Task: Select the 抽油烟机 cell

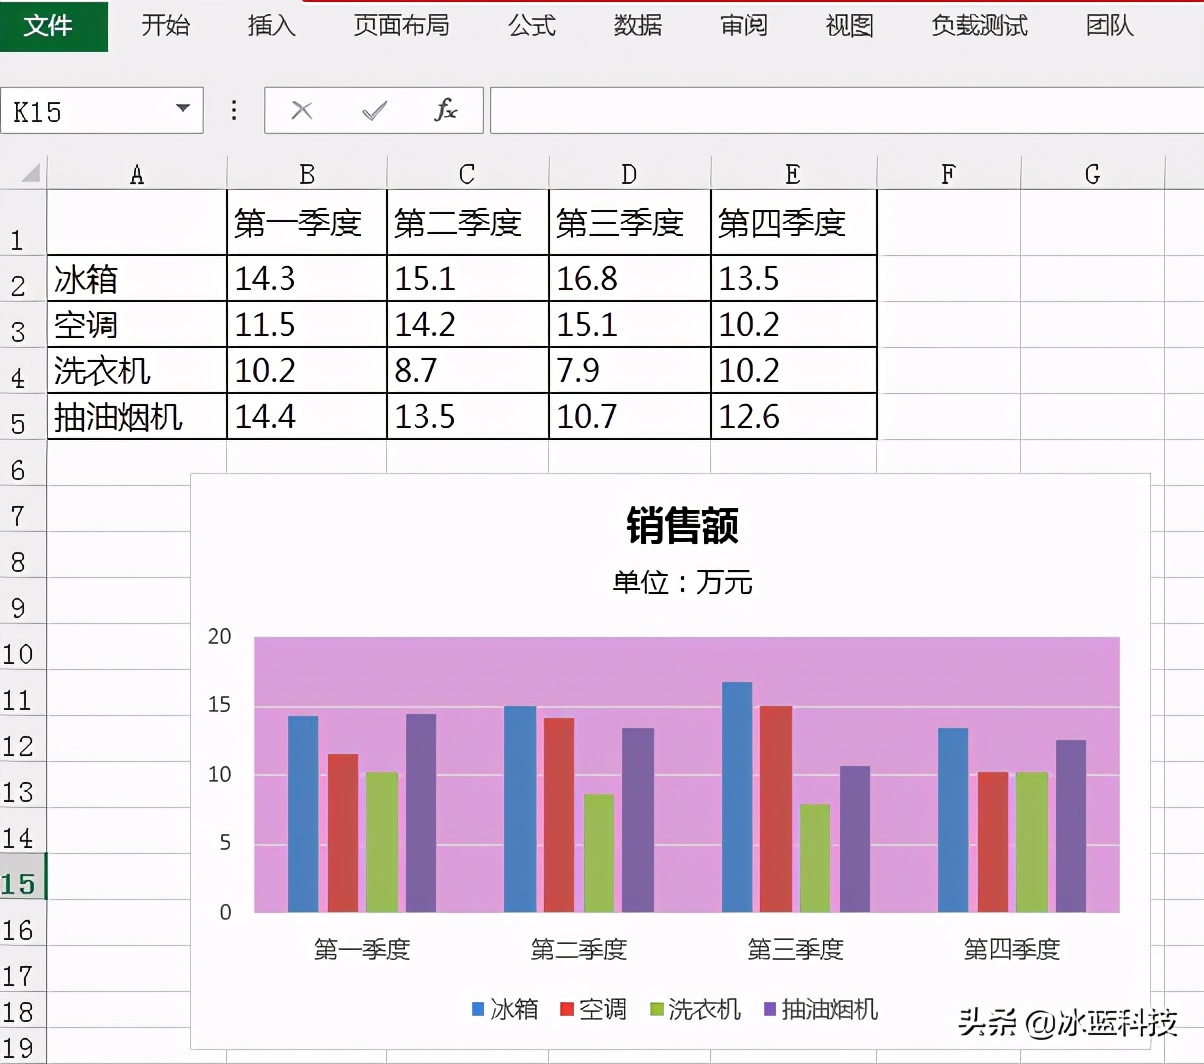Action: pos(137,416)
